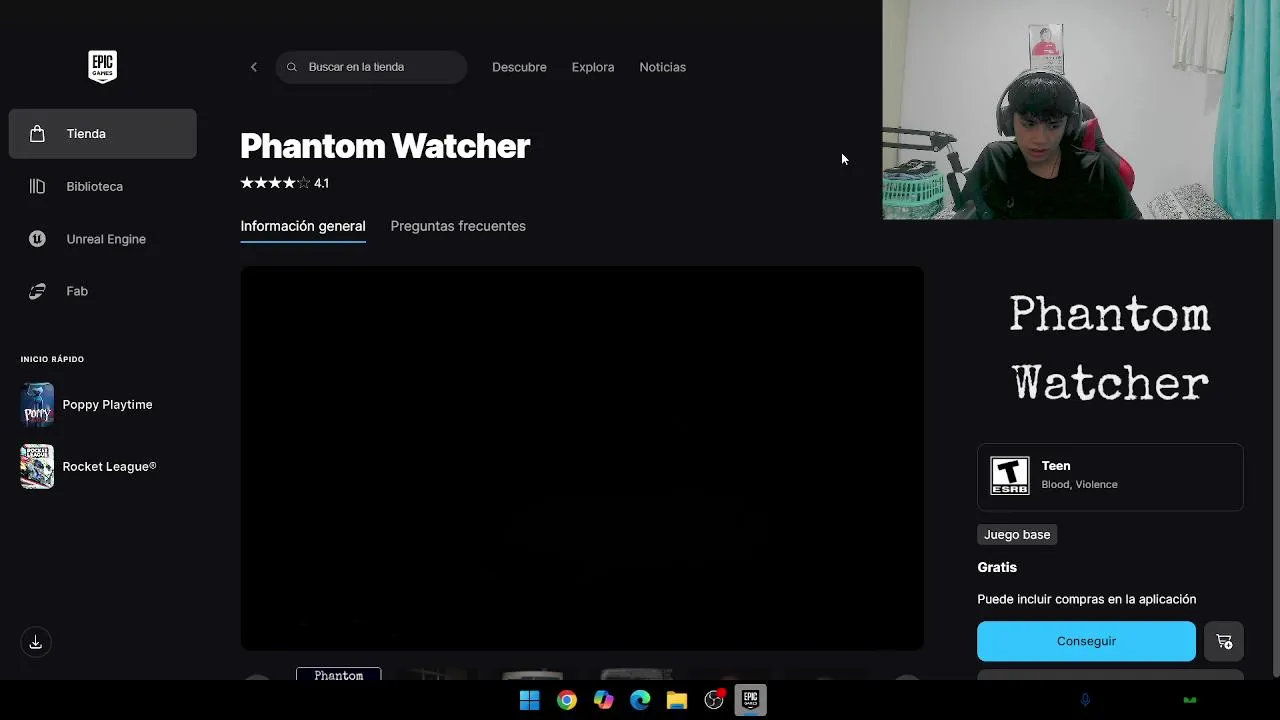Open the downloads icon in sidebar
The height and width of the screenshot is (720, 1280).
(35, 642)
